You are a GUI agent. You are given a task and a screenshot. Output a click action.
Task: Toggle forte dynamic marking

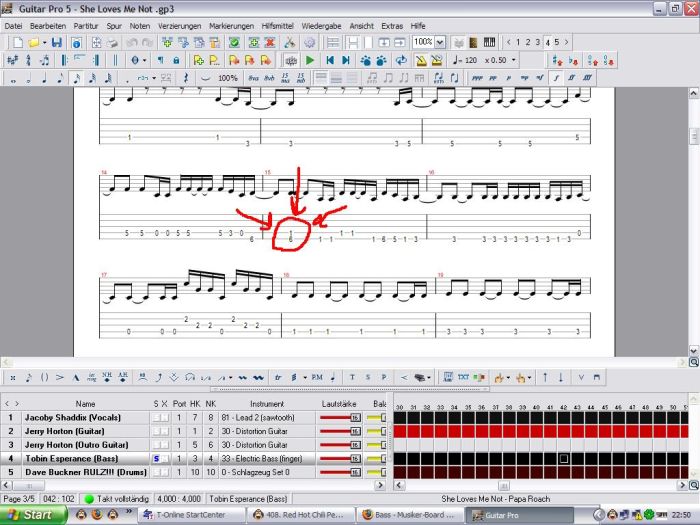(x=556, y=79)
